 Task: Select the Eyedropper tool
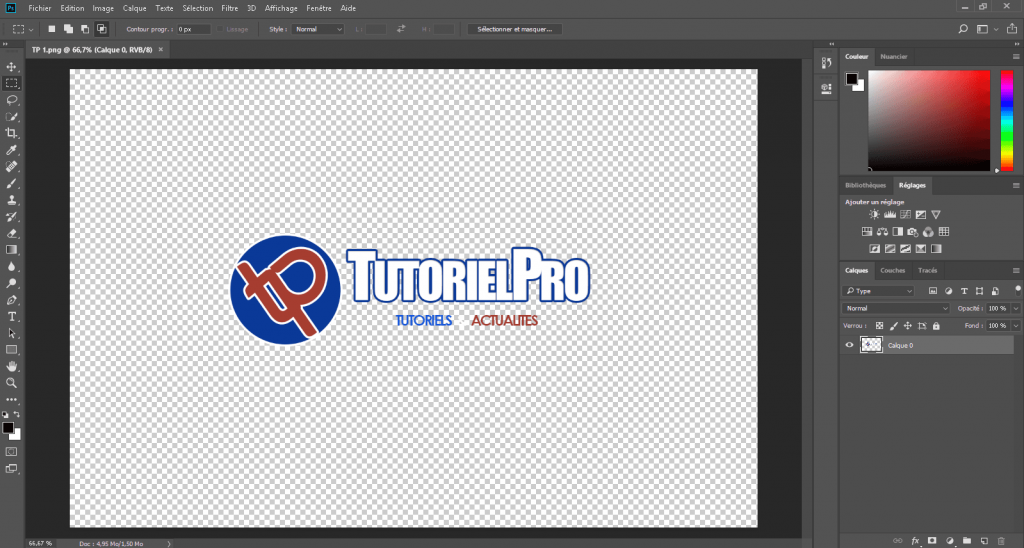click(x=11, y=150)
